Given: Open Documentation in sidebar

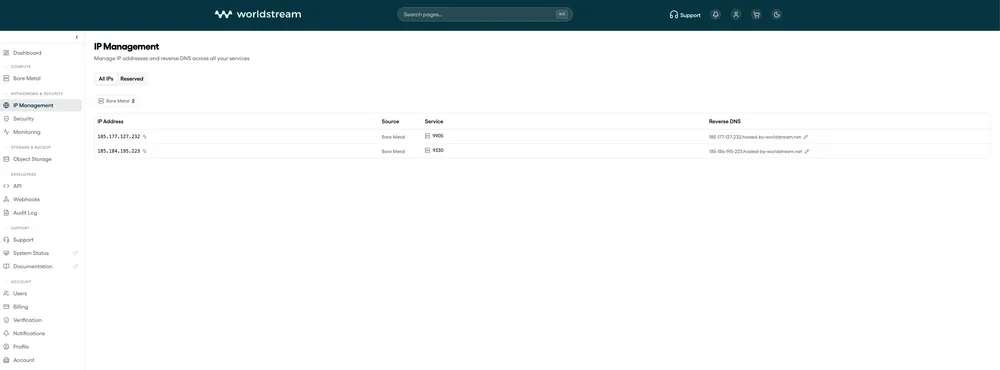Looking at the screenshot, I should tap(33, 266).
